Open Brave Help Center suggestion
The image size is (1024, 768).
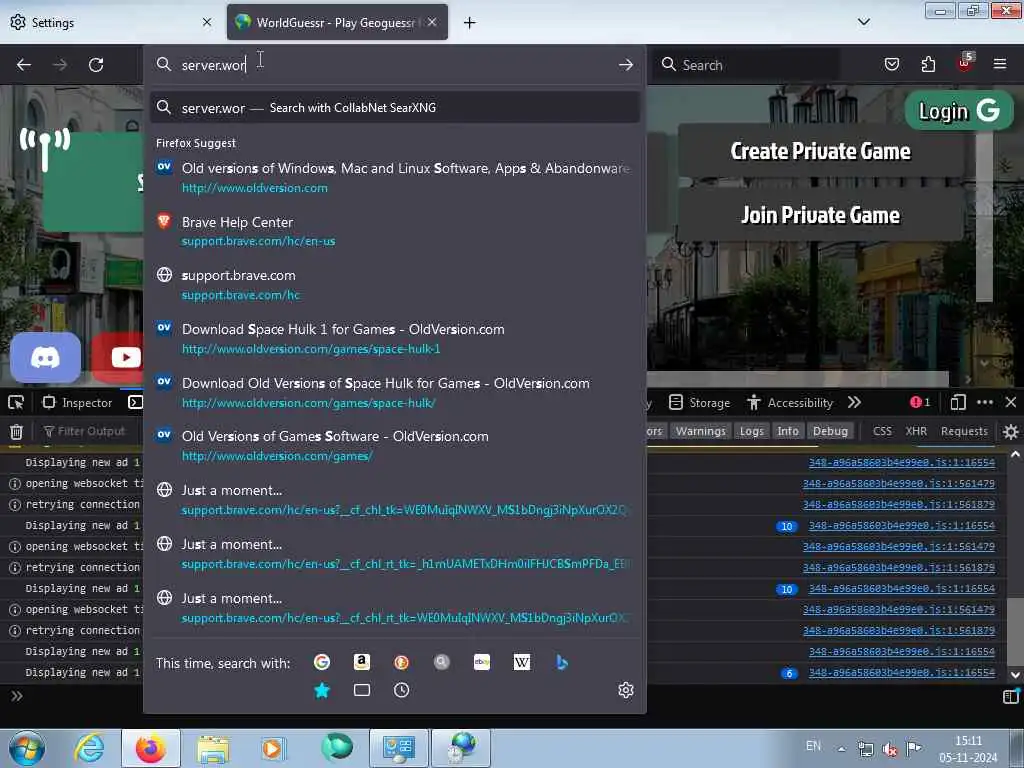tap(394, 231)
